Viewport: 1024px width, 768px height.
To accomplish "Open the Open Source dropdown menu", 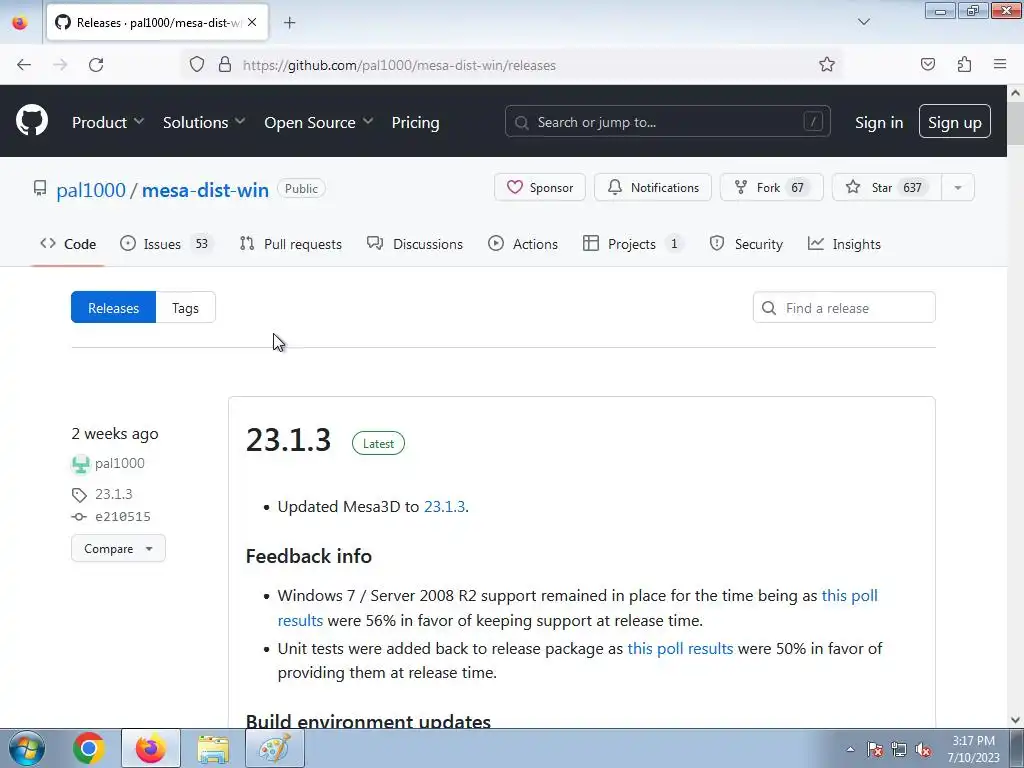I will (319, 122).
